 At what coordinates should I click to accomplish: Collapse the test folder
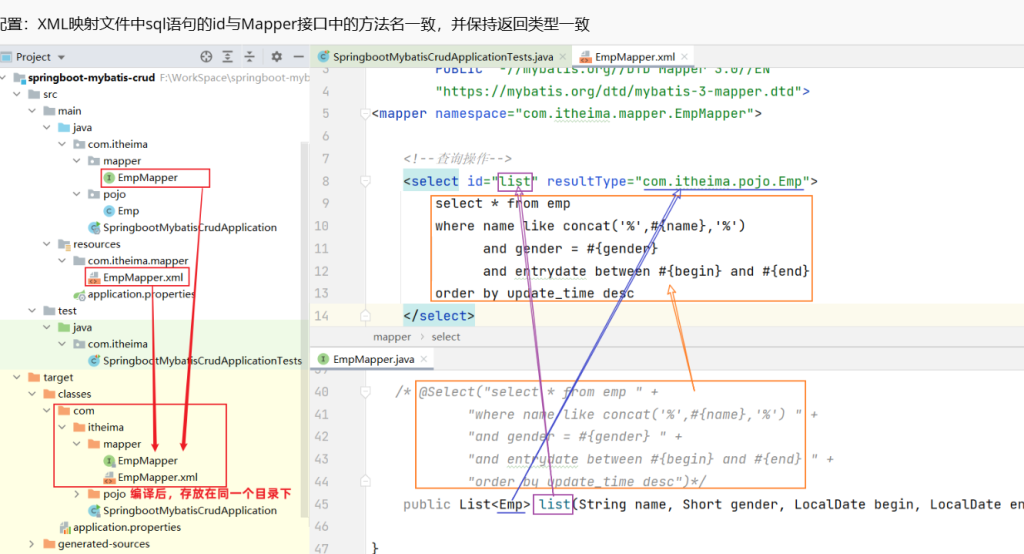[x=32, y=311]
